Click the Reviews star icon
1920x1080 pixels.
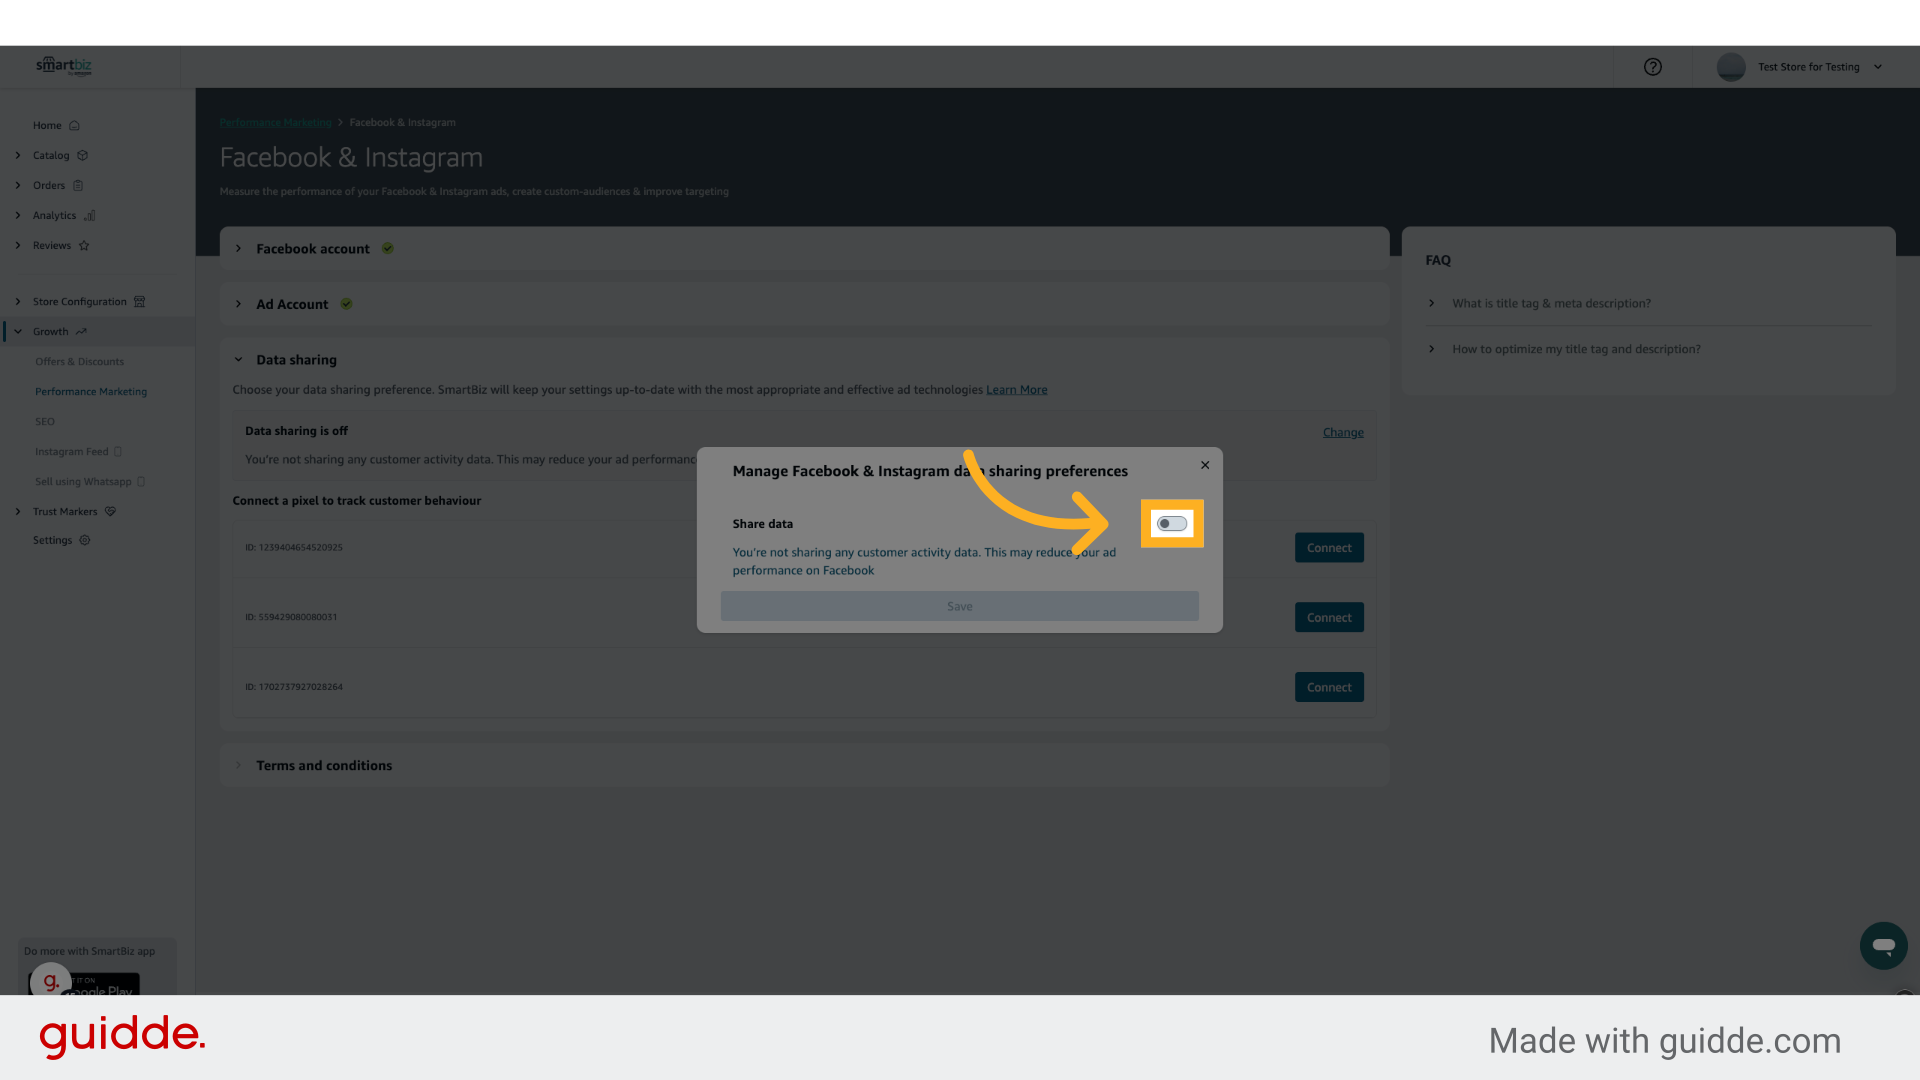tap(84, 246)
